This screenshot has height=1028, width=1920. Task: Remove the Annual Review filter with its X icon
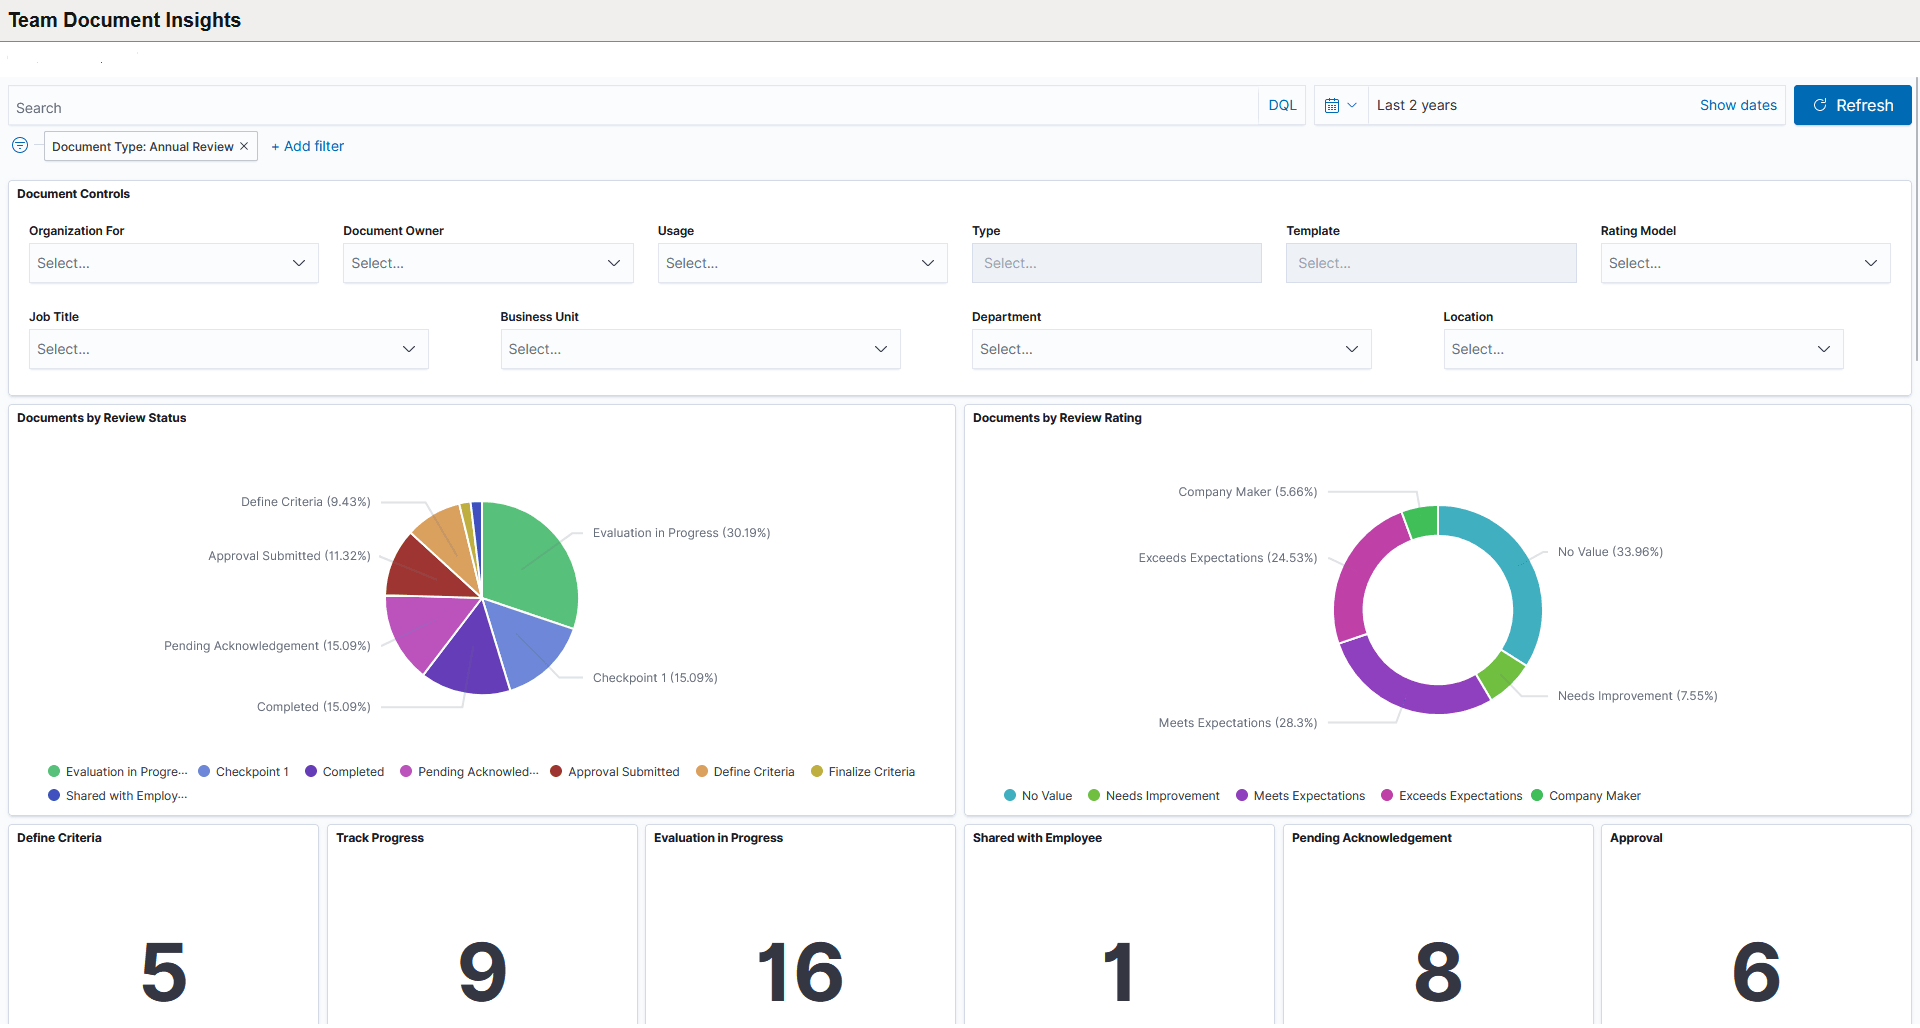click(x=244, y=146)
